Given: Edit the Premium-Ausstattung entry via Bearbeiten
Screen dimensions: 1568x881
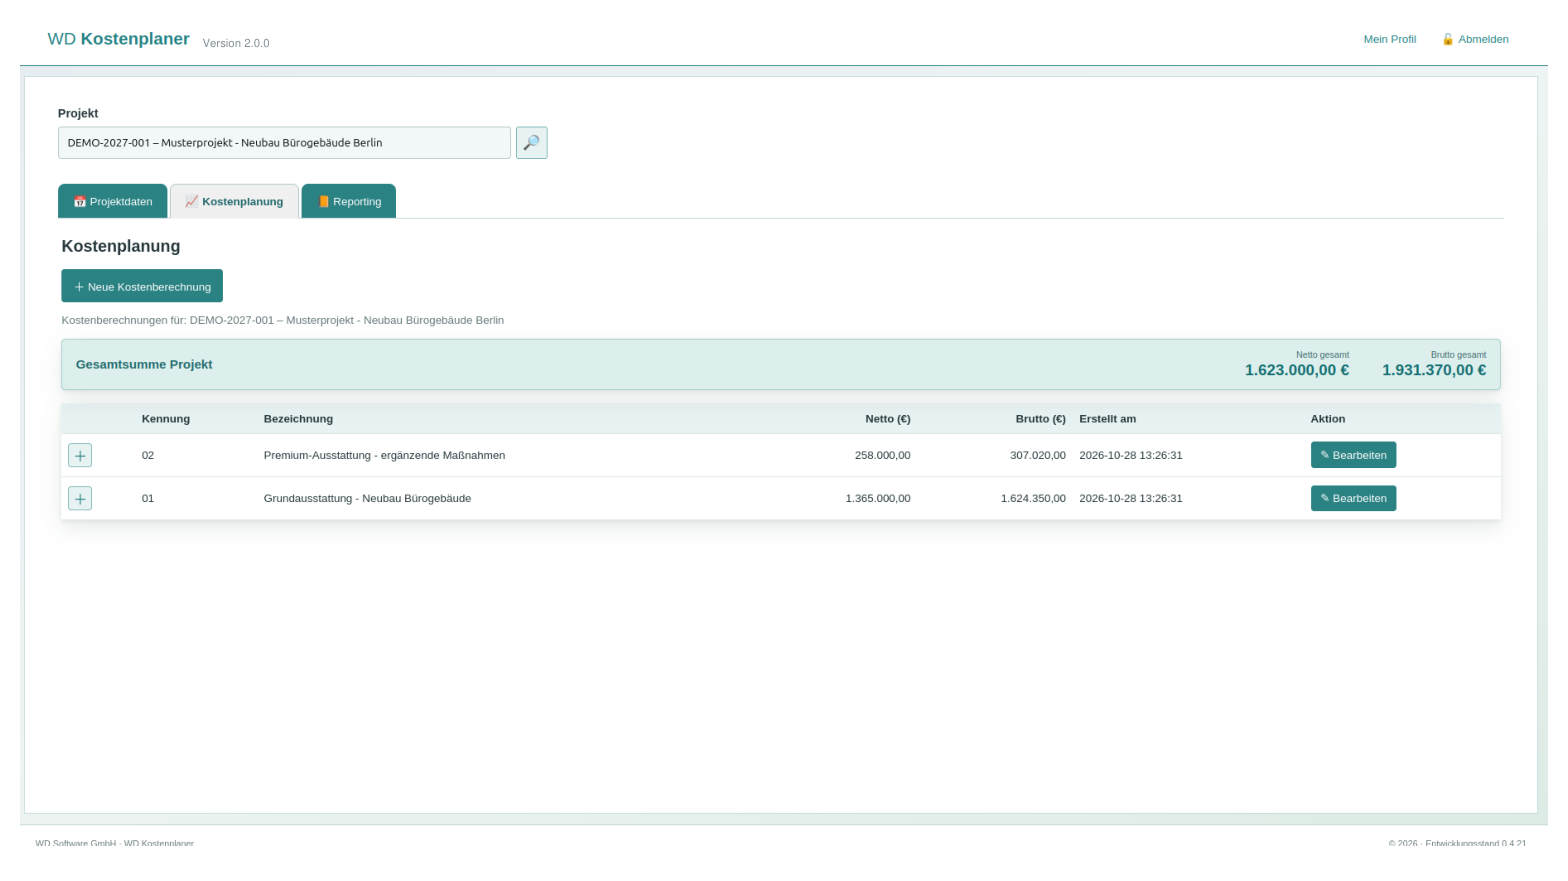Looking at the screenshot, I should point(1353,455).
